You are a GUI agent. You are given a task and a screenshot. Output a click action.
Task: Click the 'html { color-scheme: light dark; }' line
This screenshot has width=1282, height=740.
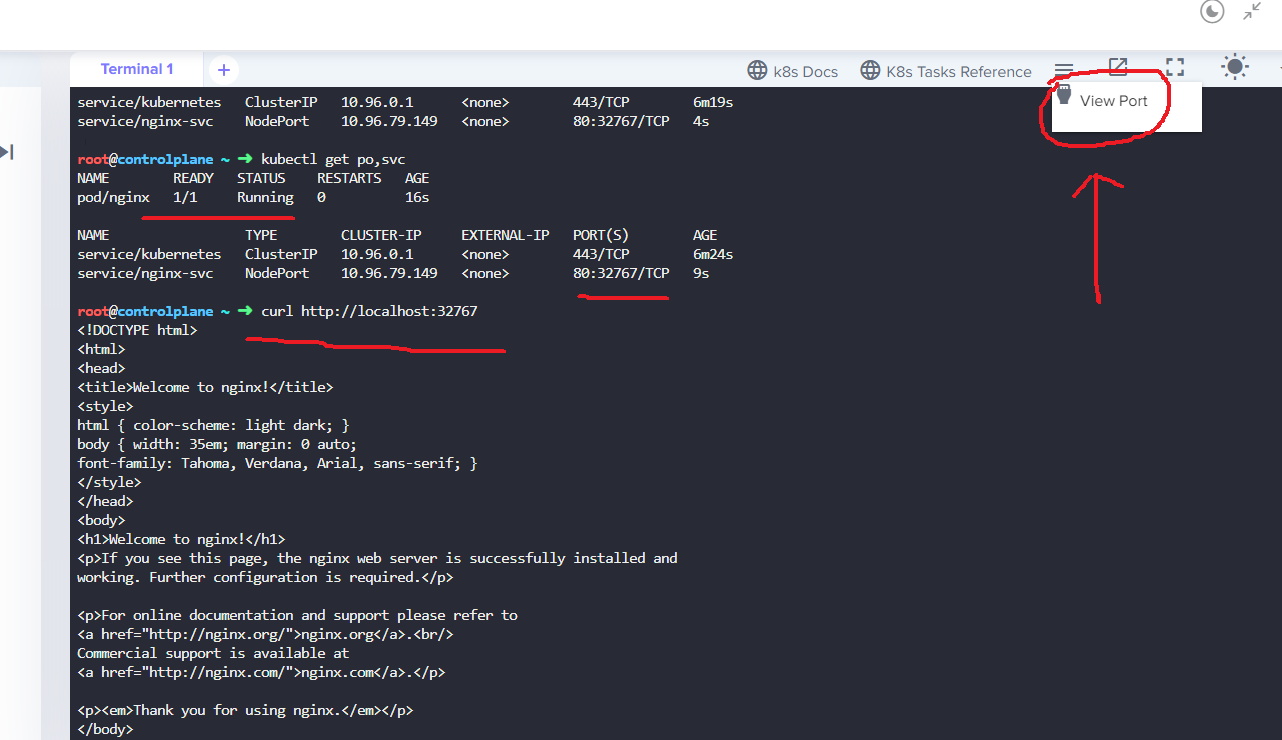tap(213, 426)
